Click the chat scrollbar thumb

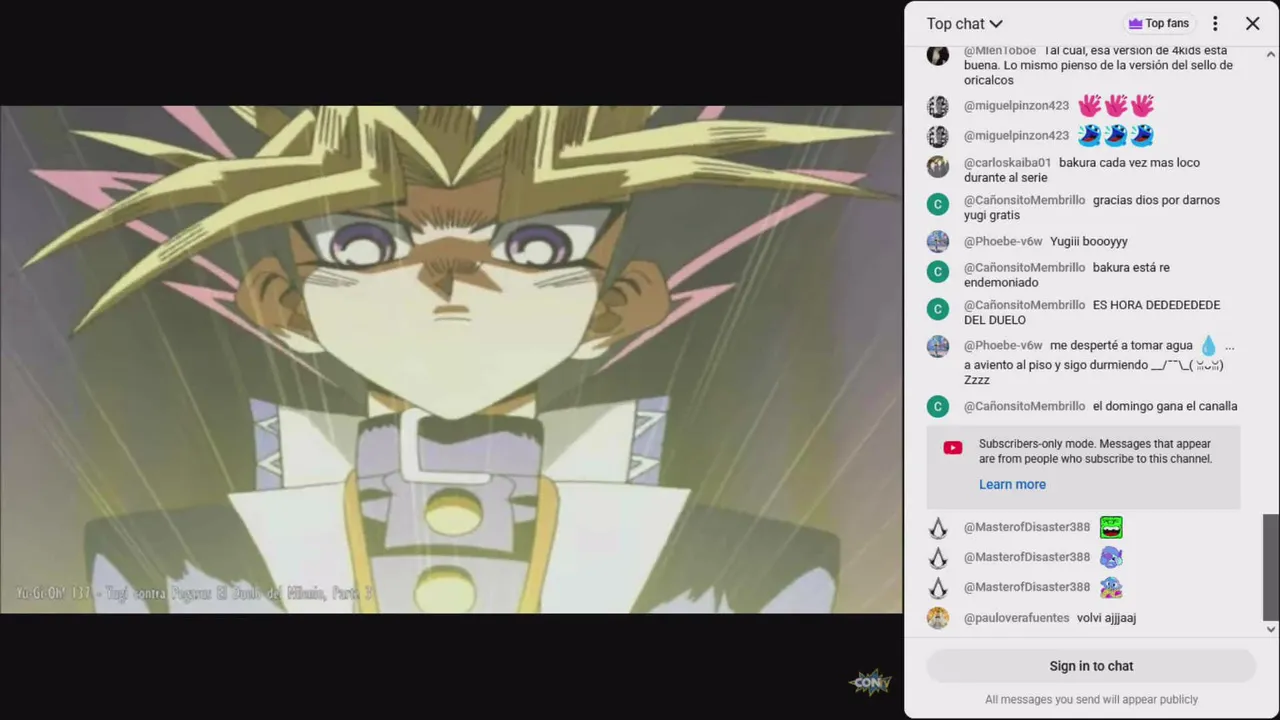pos(1271,567)
